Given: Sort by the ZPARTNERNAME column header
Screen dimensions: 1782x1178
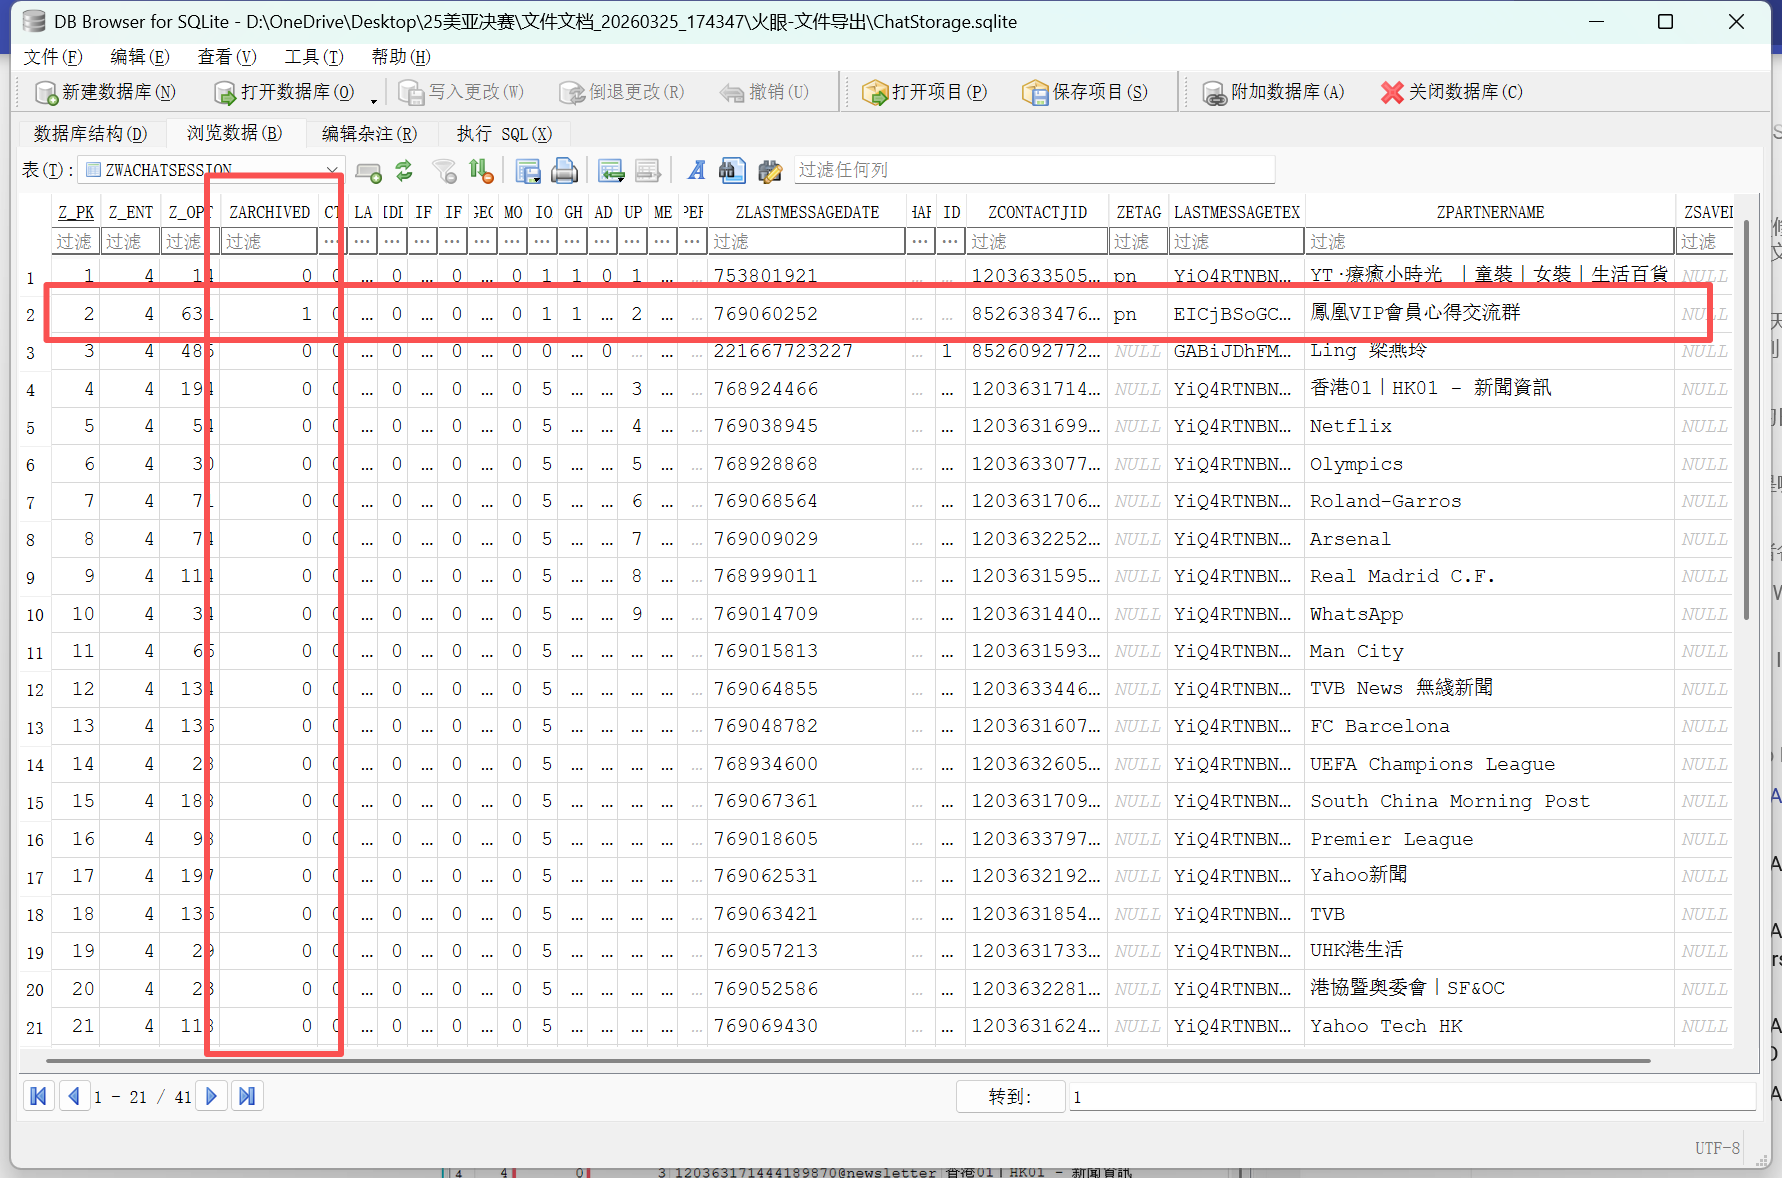Looking at the screenshot, I should [x=1490, y=212].
